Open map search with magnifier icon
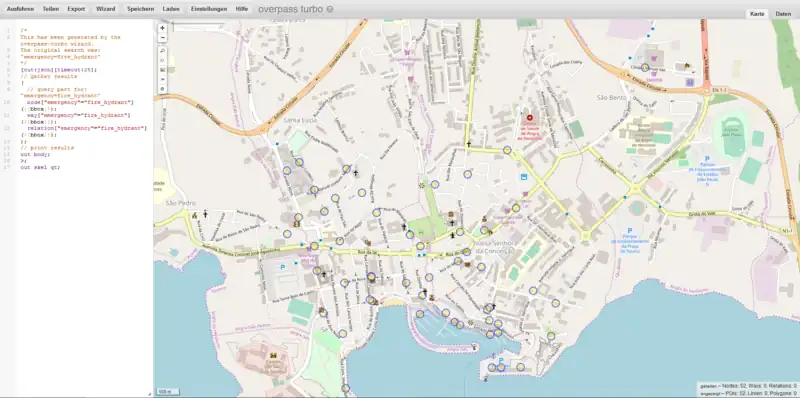This screenshot has width=800, height=398. click(x=163, y=52)
